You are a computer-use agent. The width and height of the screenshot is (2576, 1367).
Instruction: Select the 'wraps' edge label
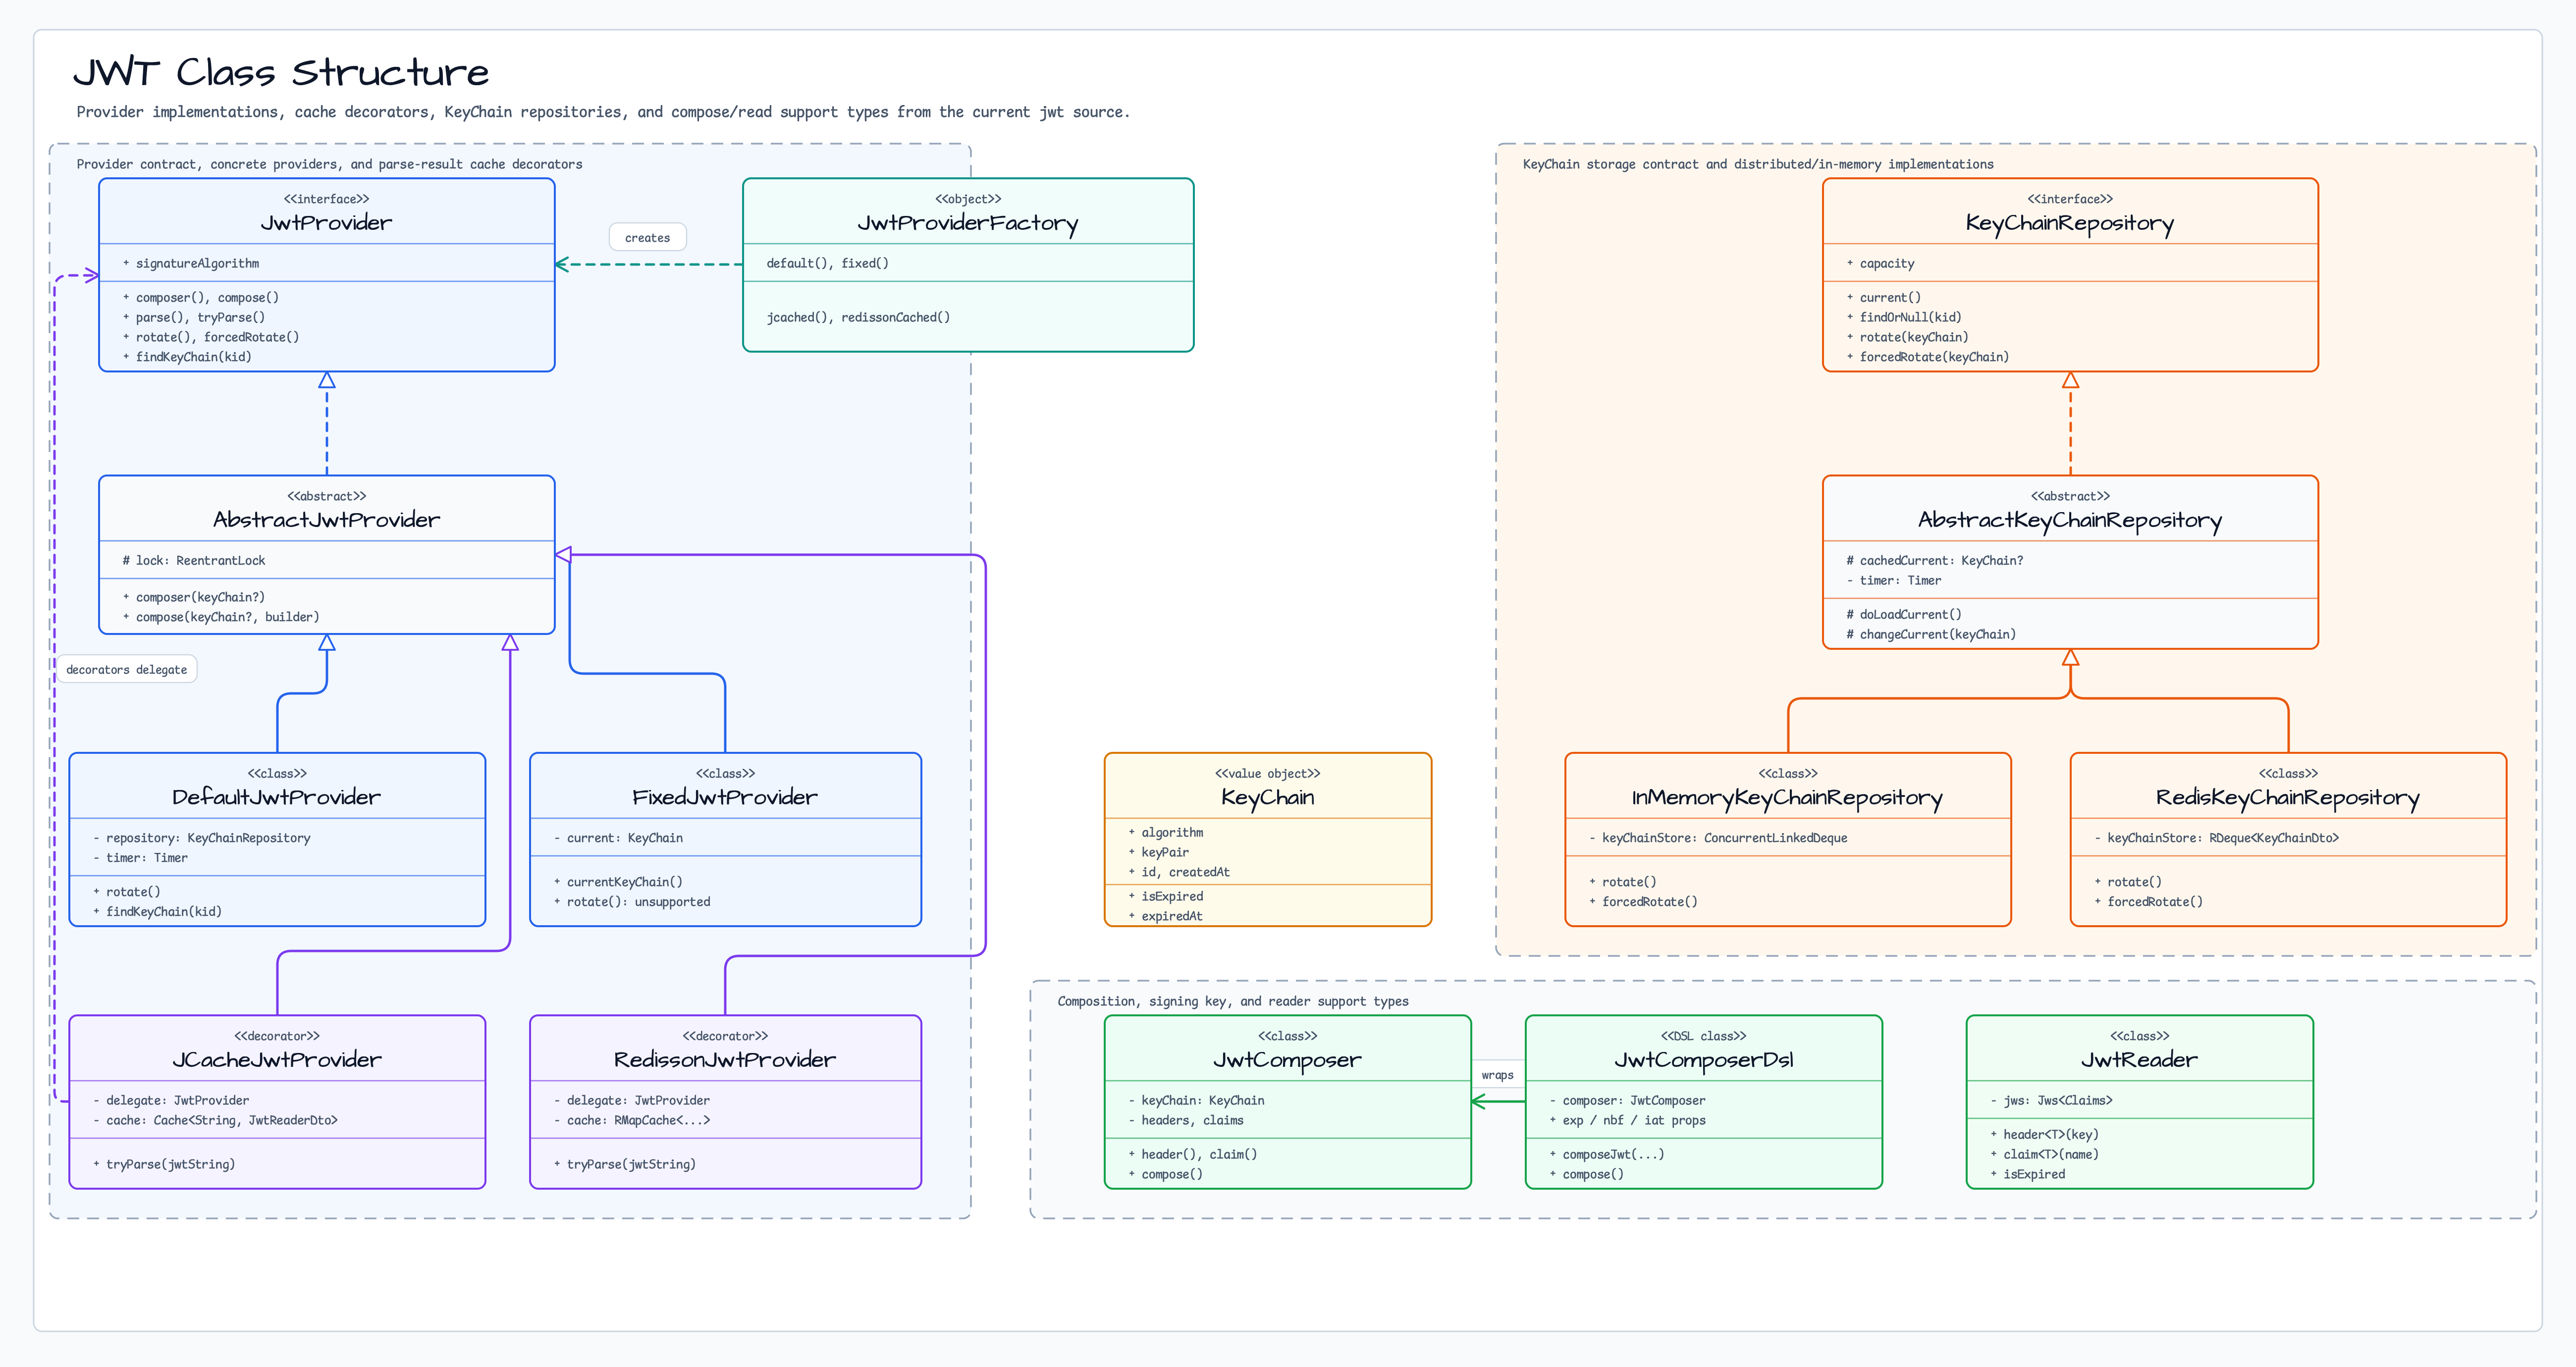click(1497, 1075)
